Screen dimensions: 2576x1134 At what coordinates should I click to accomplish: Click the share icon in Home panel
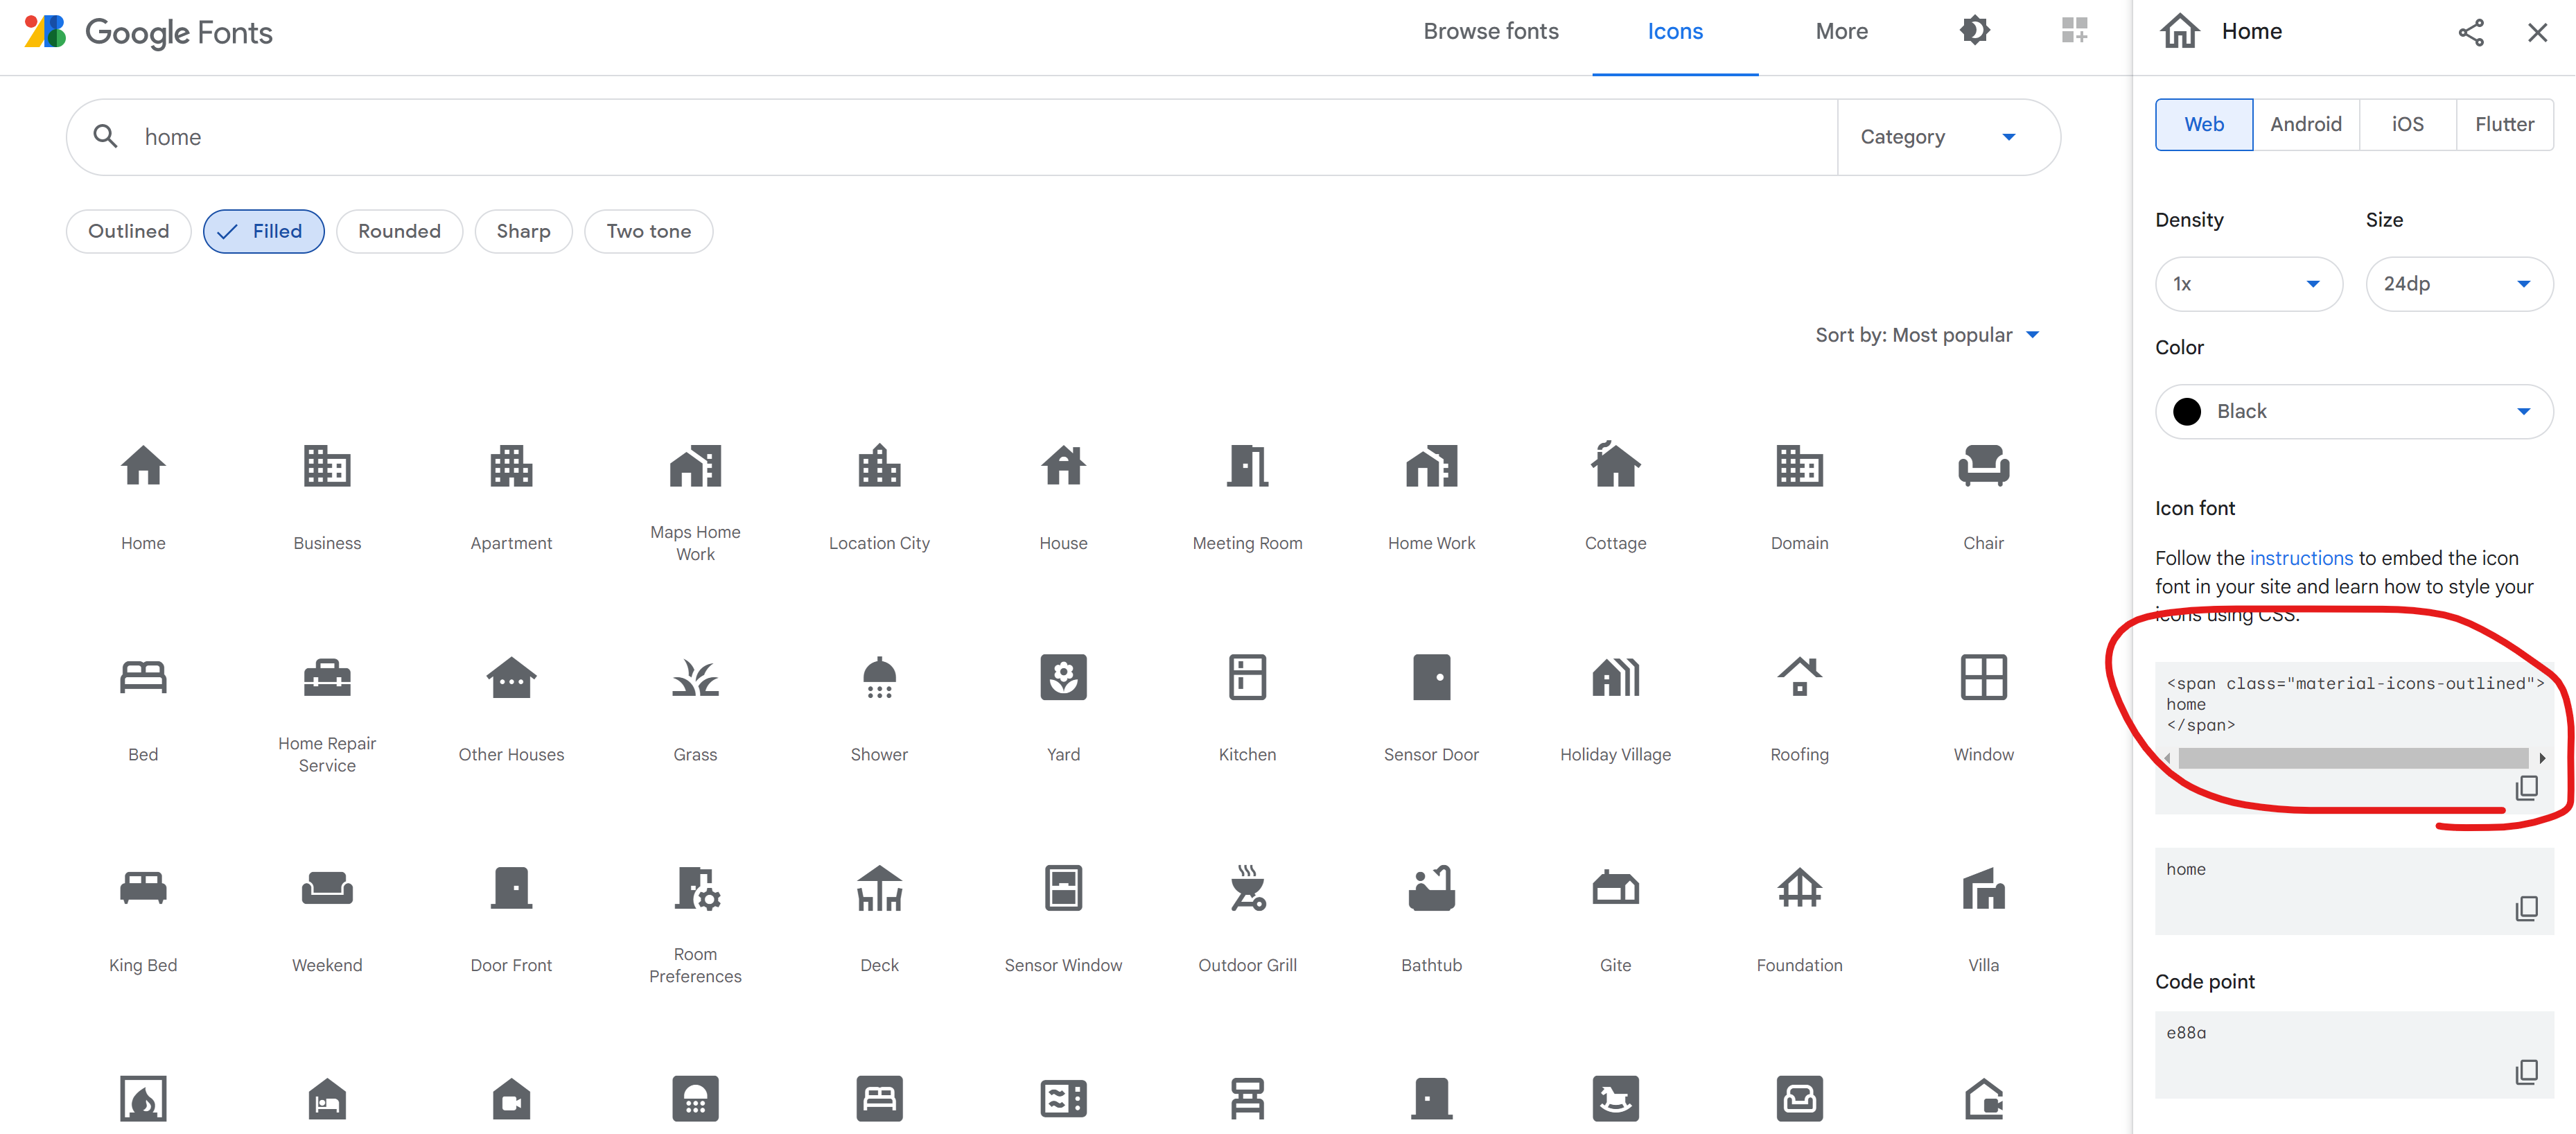tap(2470, 32)
